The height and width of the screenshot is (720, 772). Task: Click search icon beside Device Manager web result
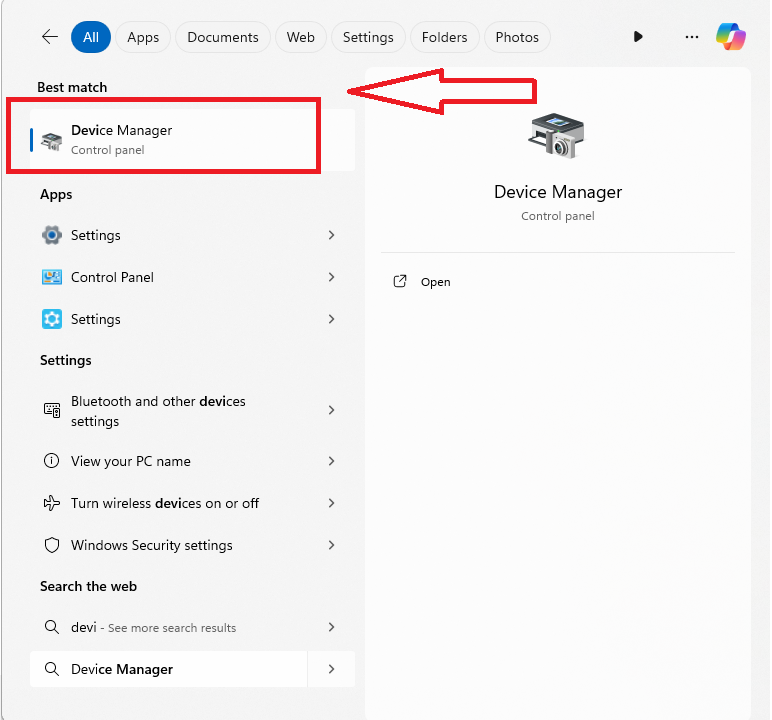point(52,669)
